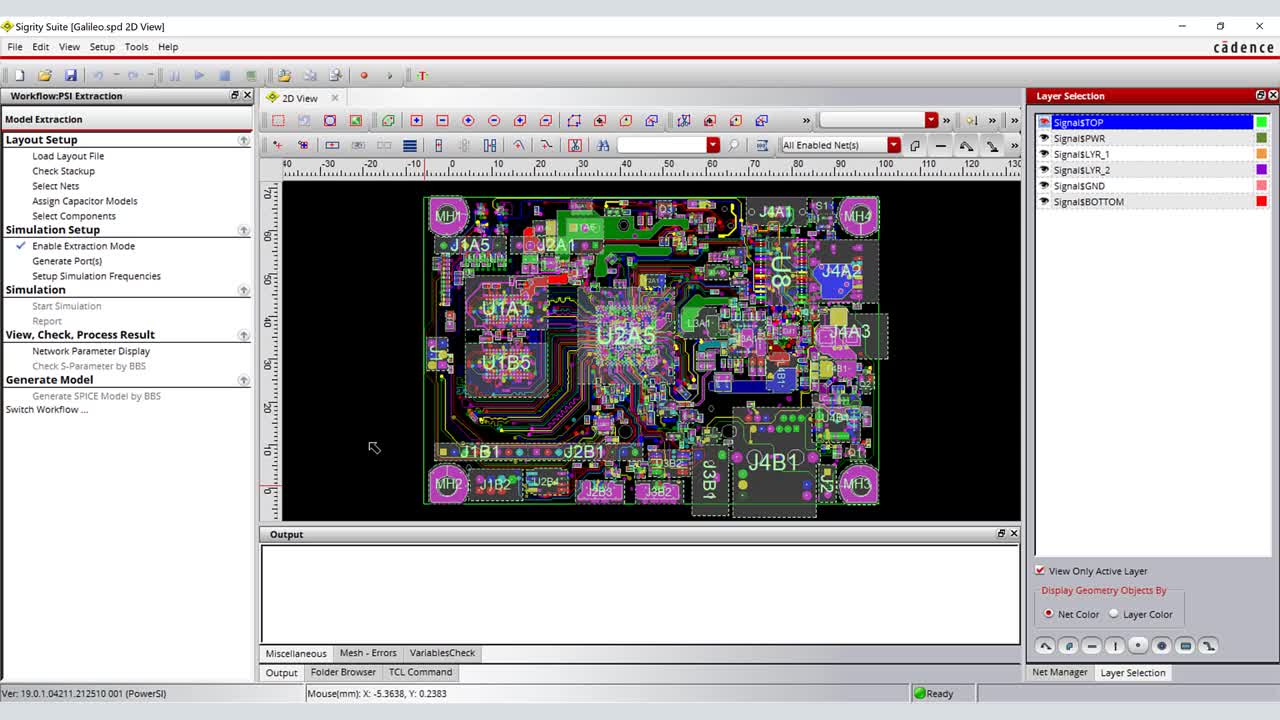
Task: Click the circle minus icon
Action: (x=494, y=120)
